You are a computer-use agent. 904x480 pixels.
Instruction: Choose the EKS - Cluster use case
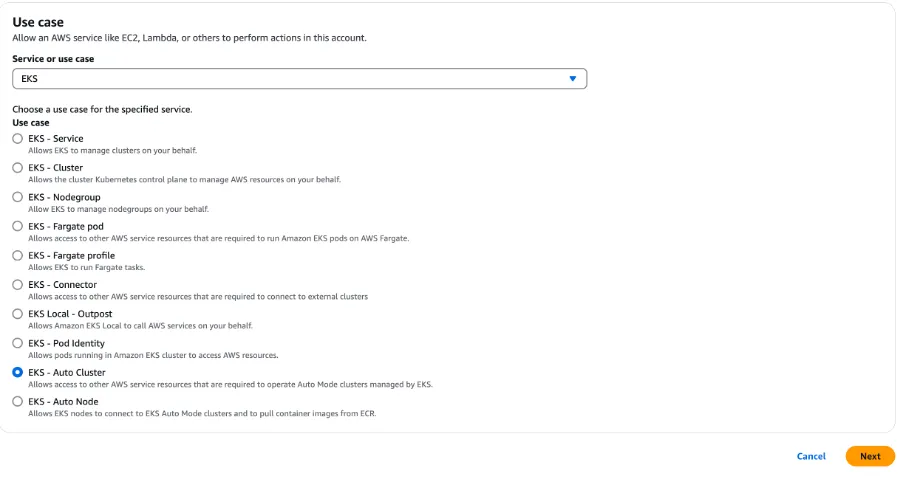click(x=18, y=168)
